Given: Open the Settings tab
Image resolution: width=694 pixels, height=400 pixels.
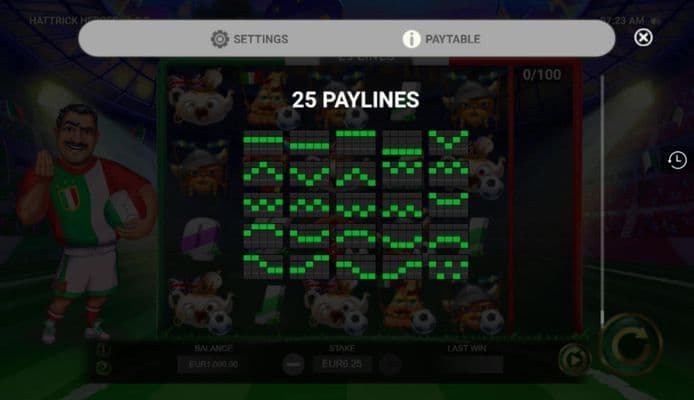Looking at the screenshot, I should click(249, 39).
